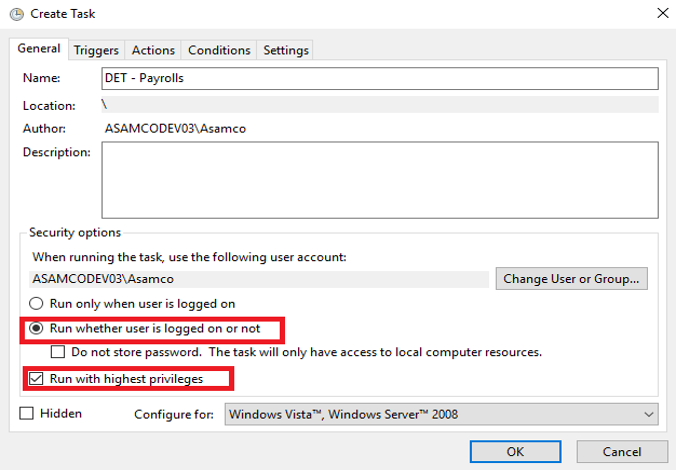Focus the Description text box
This screenshot has width=680, height=471.
pyautogui.click(x=380, y=179)
